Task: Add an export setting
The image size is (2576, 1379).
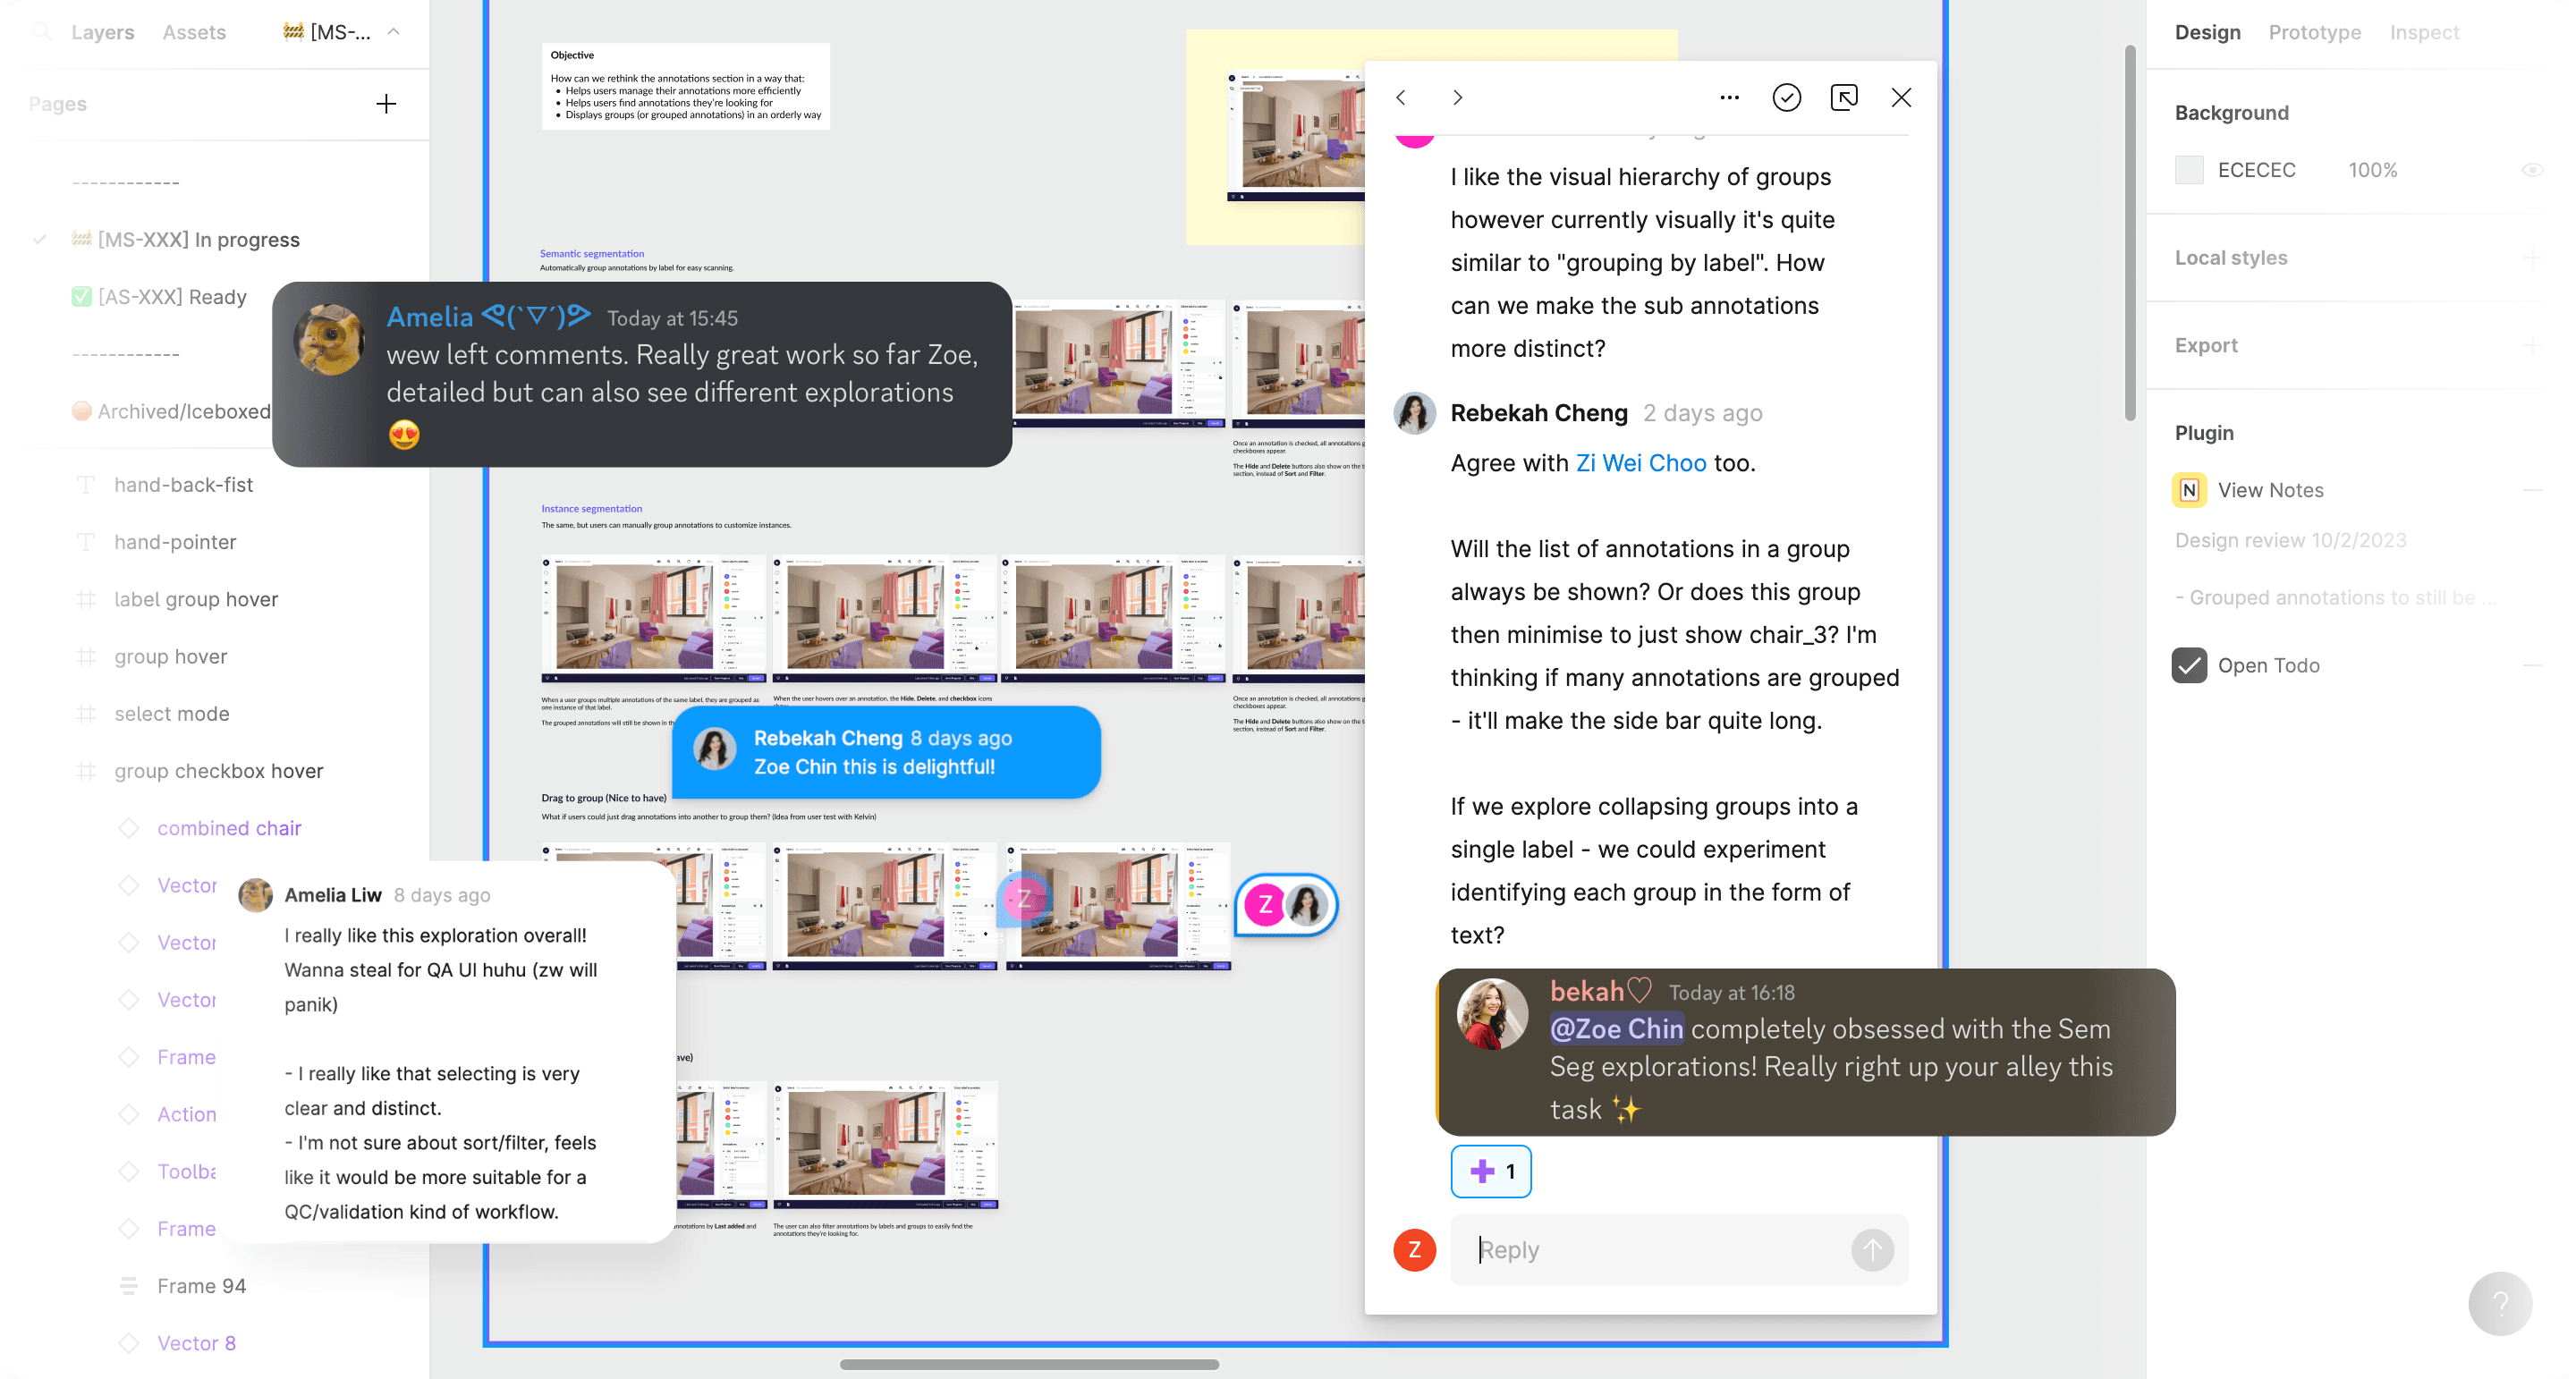Action: point(2531,346)
